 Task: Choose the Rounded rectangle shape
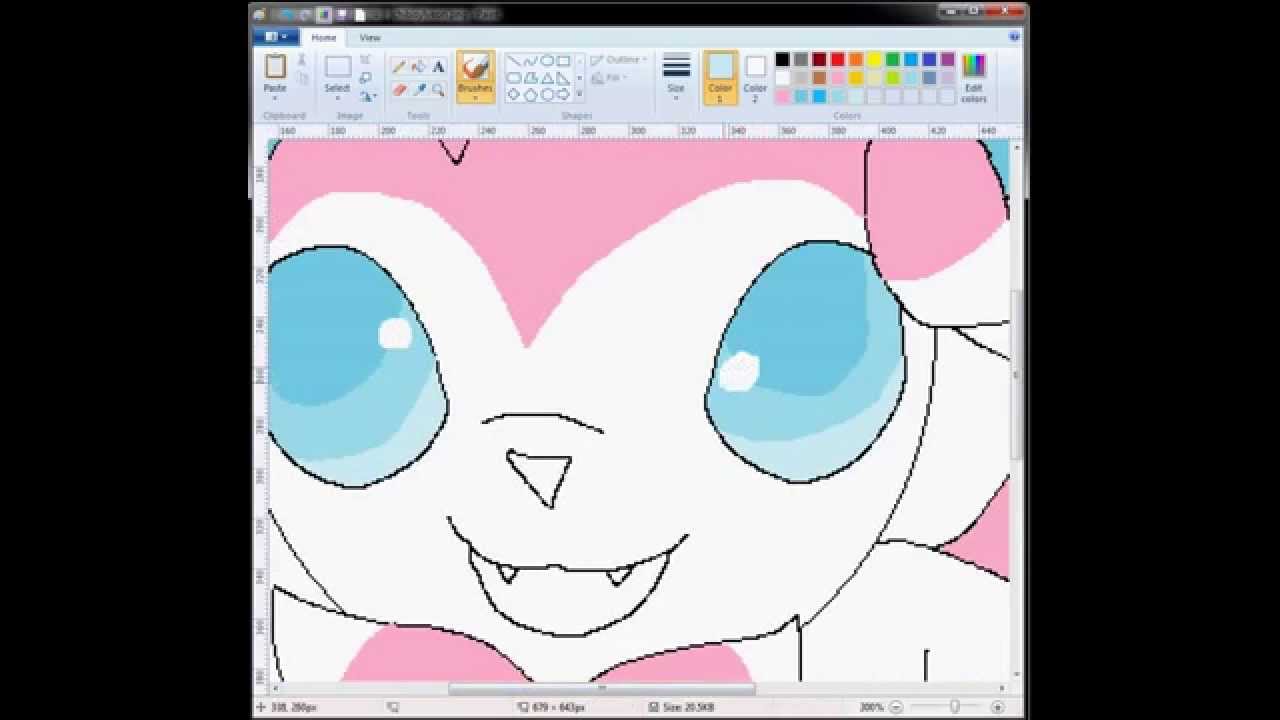(x=514, y=78)
